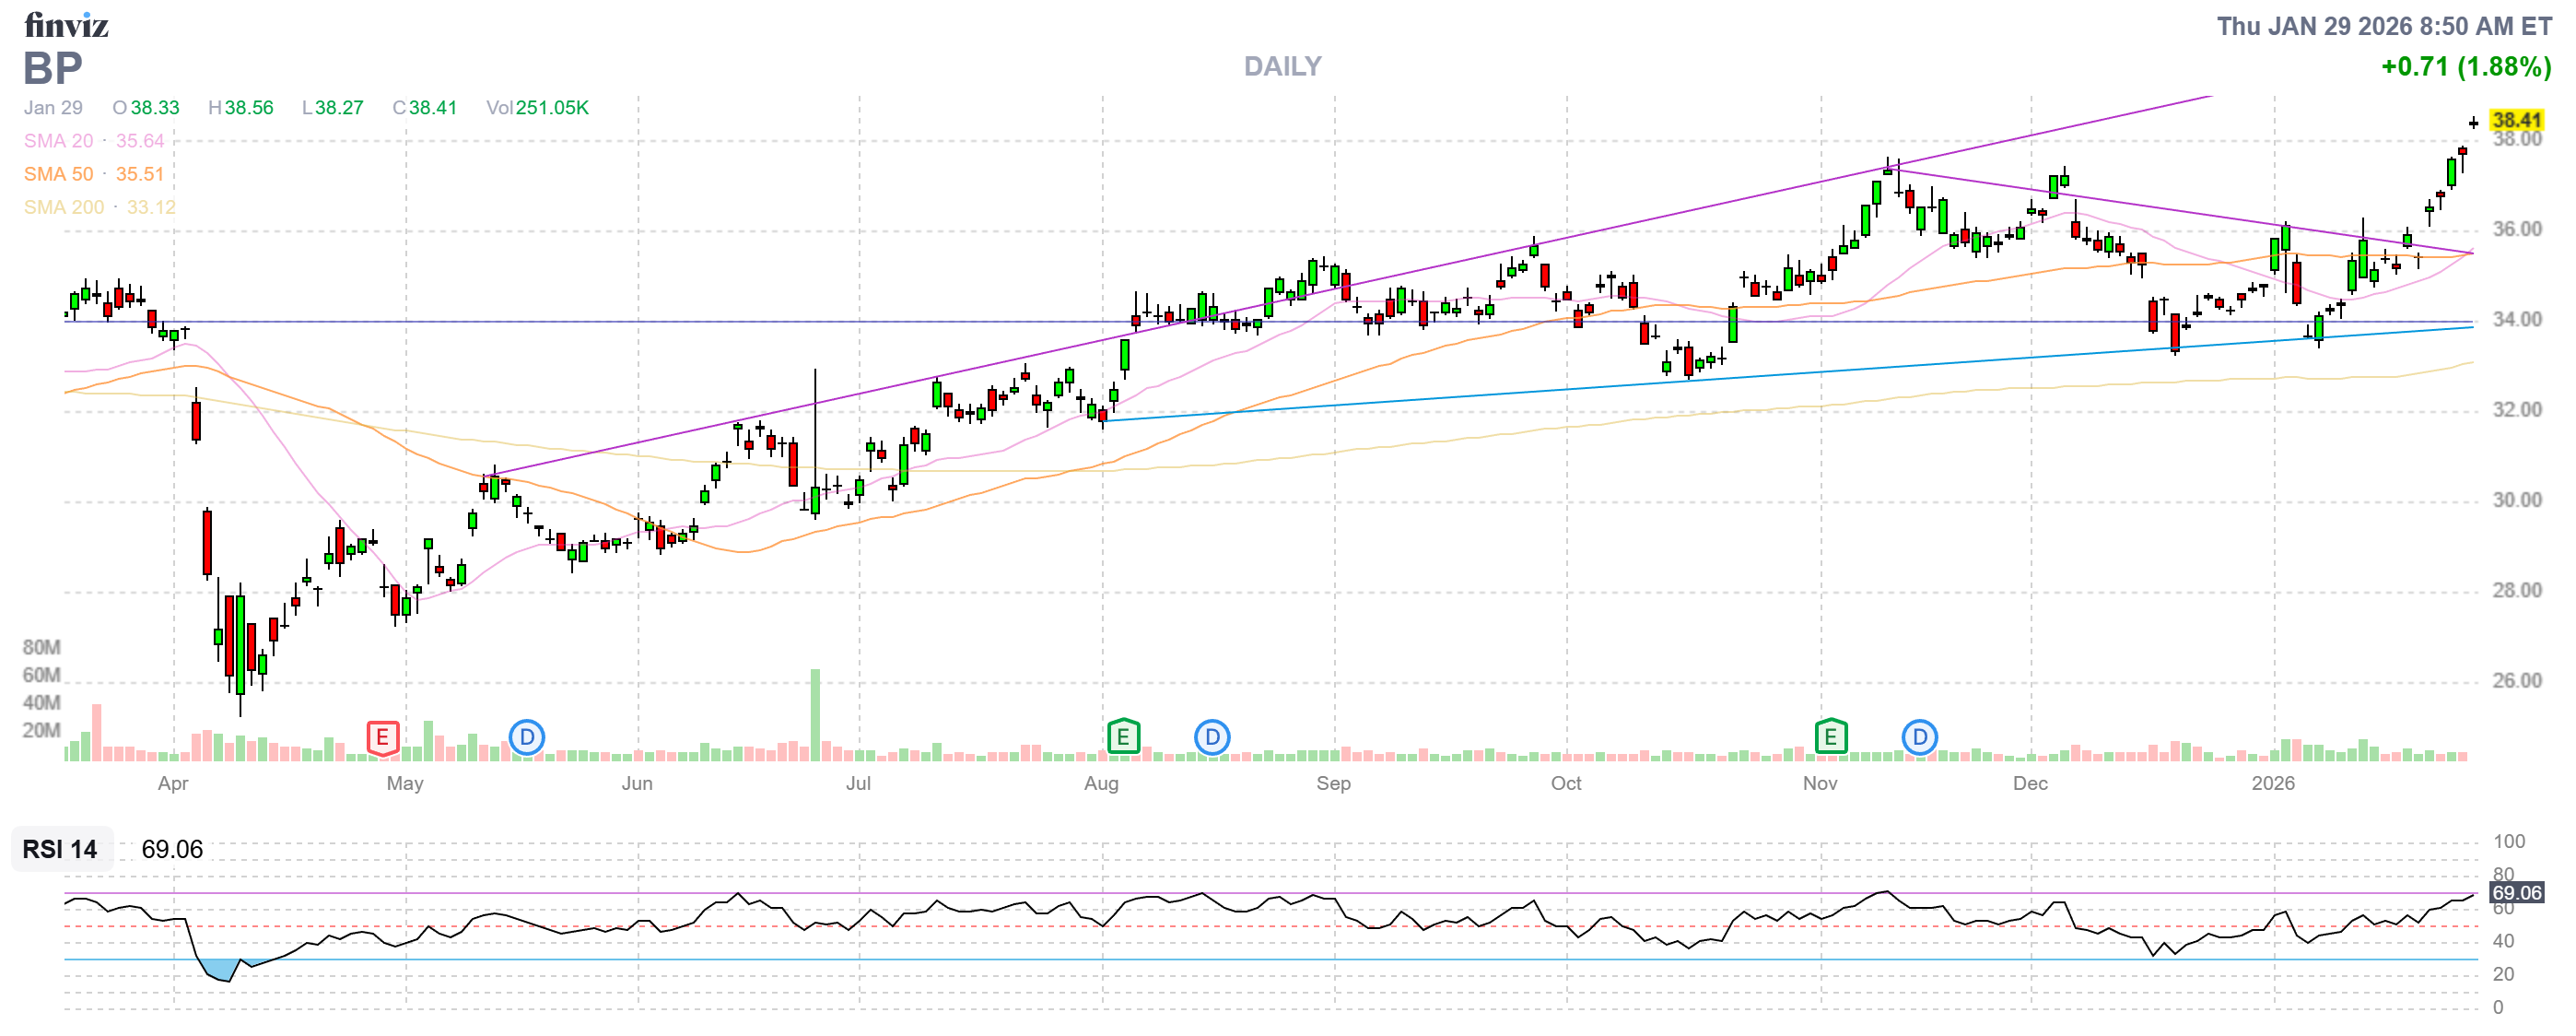This screenshot has height=1036, width=2576.
Task: Click the +0.71 (1.88%) change text
Action: [x=2465, y=67]
